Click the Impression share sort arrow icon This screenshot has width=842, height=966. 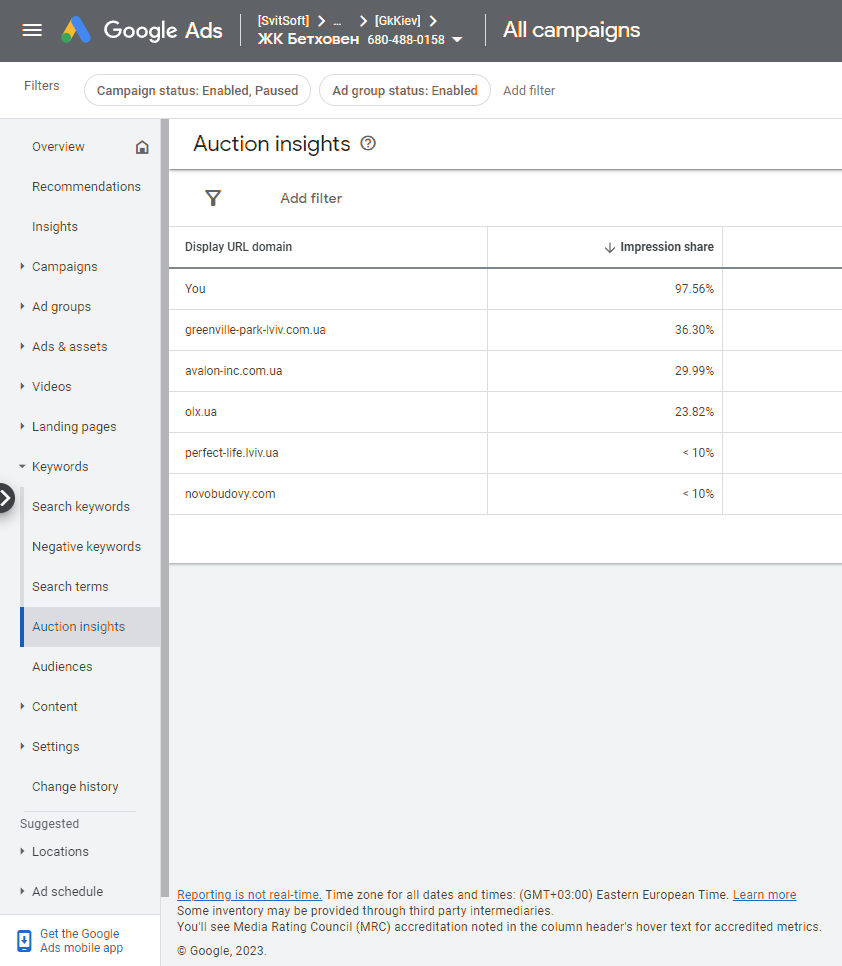(x=610, y=248)
